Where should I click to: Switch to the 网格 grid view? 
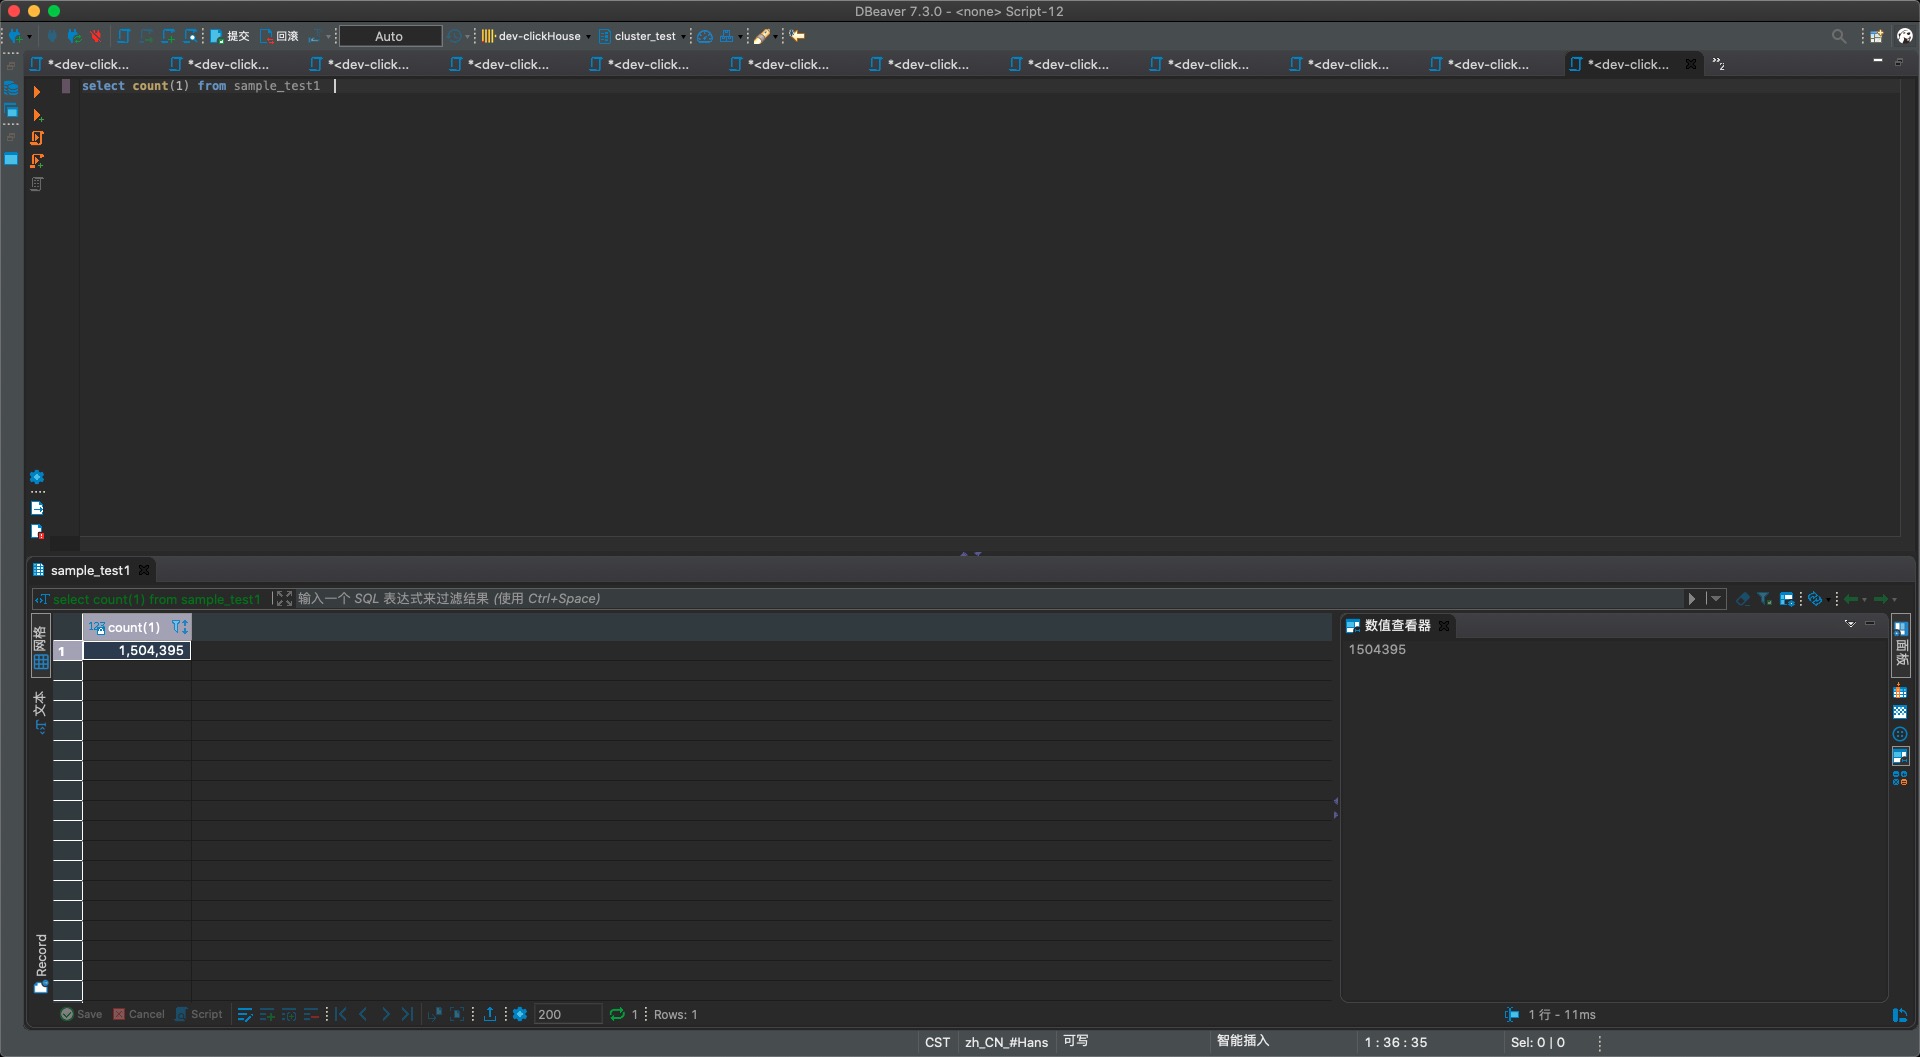coord(41,647)
